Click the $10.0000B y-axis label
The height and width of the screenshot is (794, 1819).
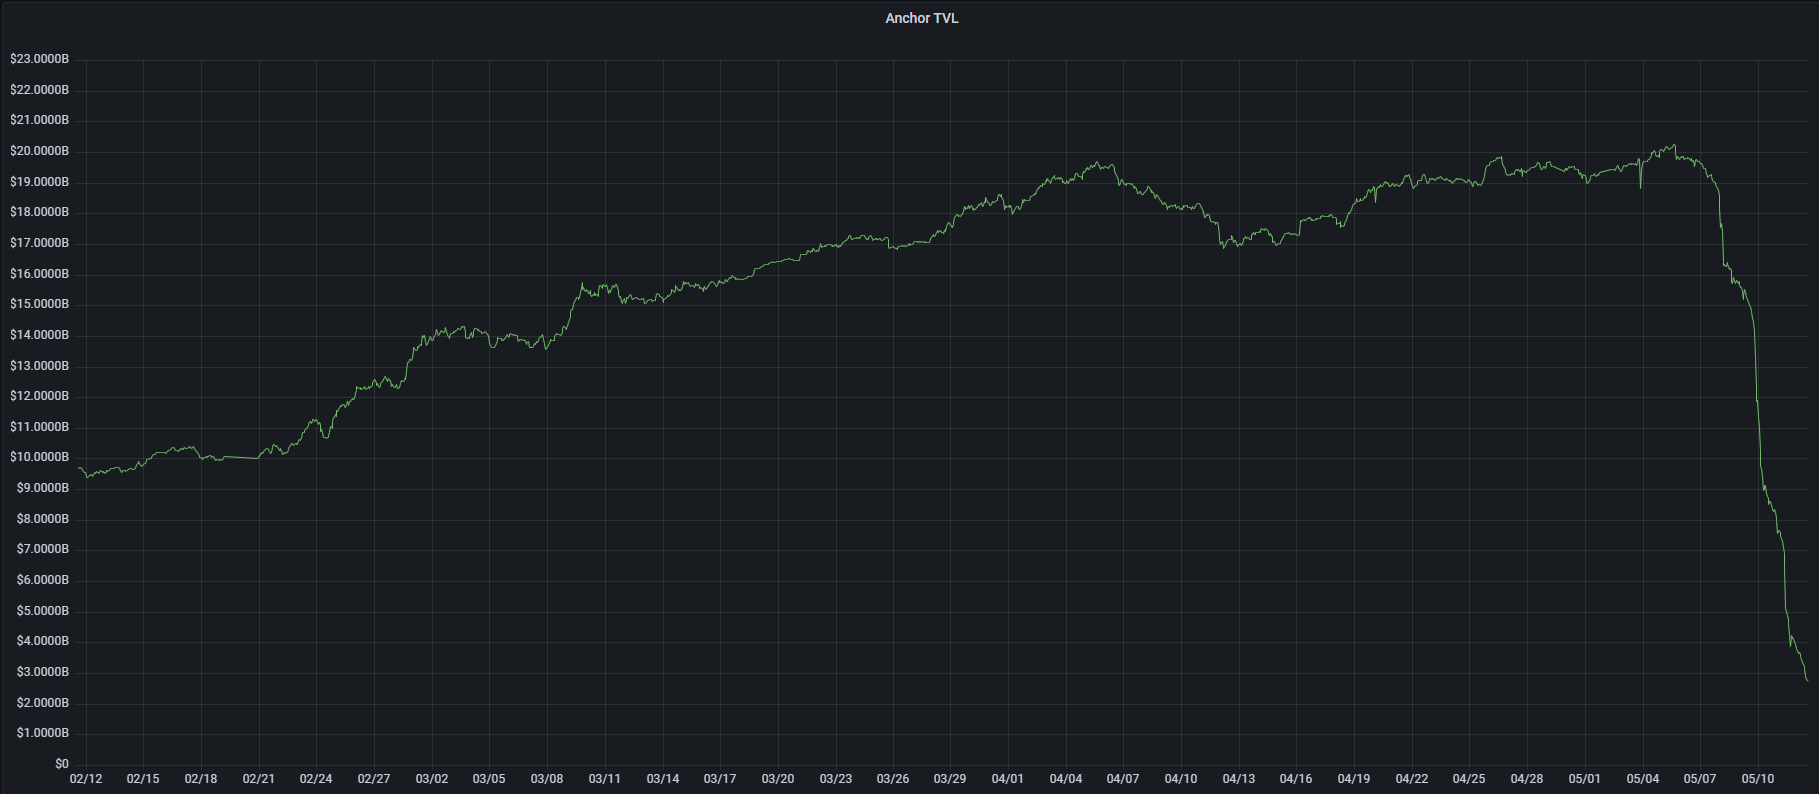pyautogui.click(x=40, y=457)
